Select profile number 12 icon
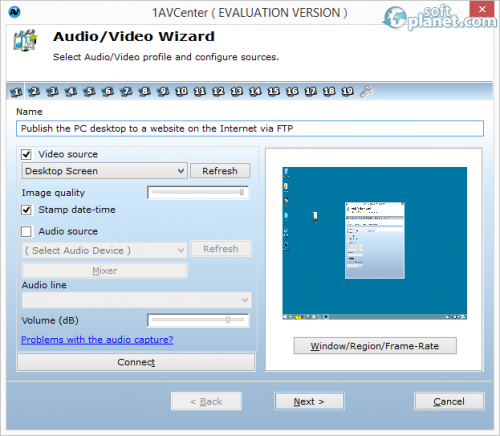Screen dimensions: 500x436 pyautogui.click(x=218, y=91)
